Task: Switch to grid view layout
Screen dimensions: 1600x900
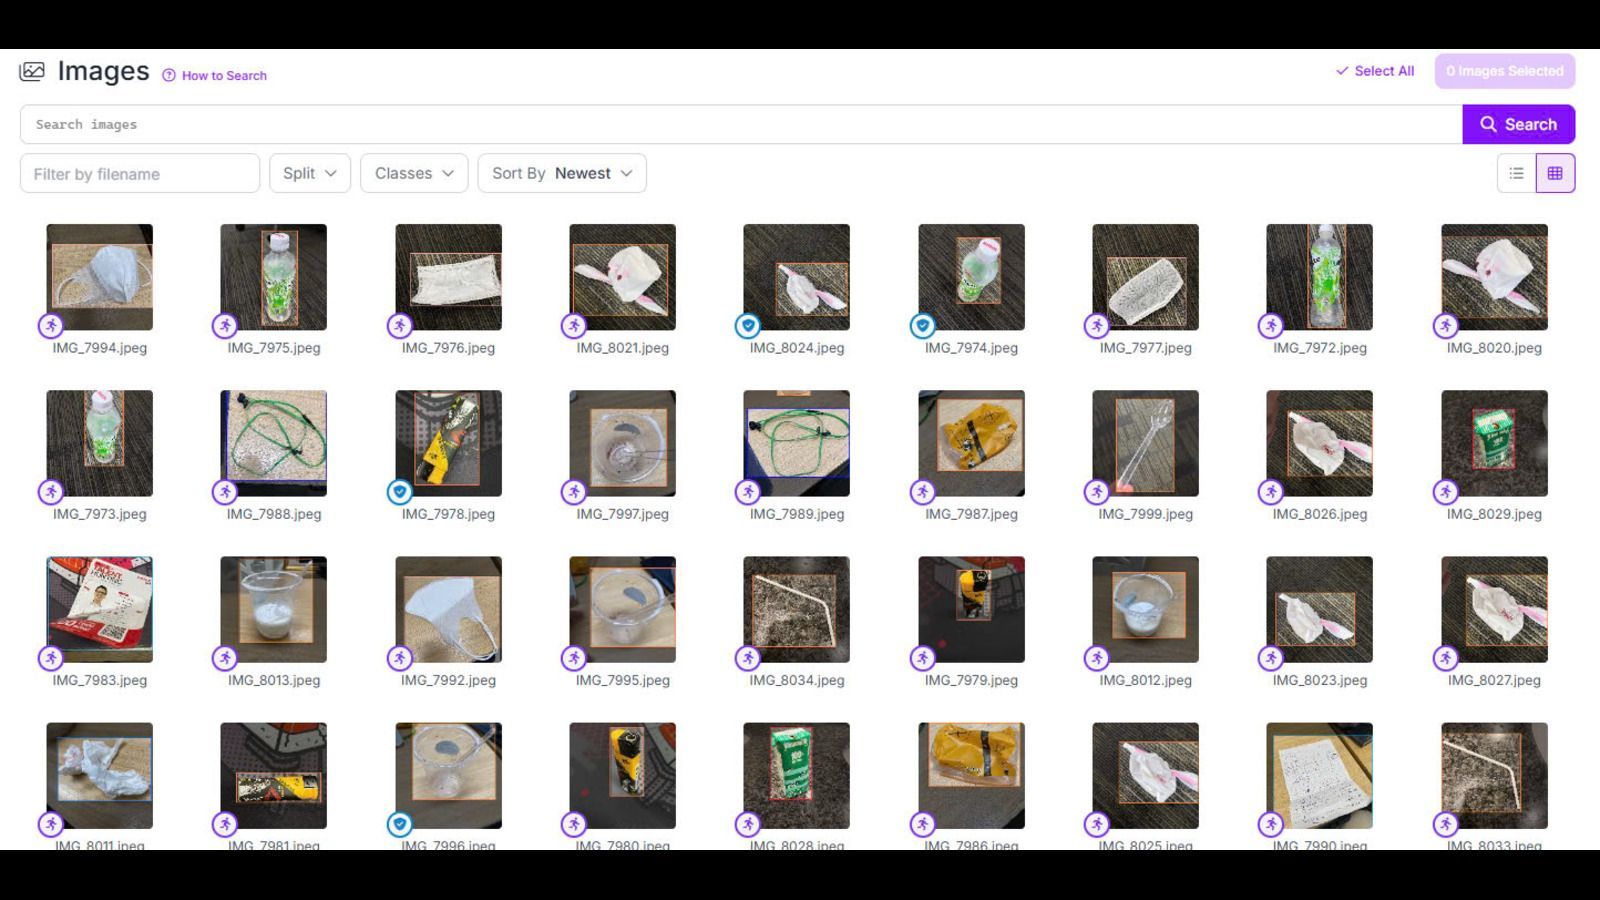Action: click(x=1555, y=173)
